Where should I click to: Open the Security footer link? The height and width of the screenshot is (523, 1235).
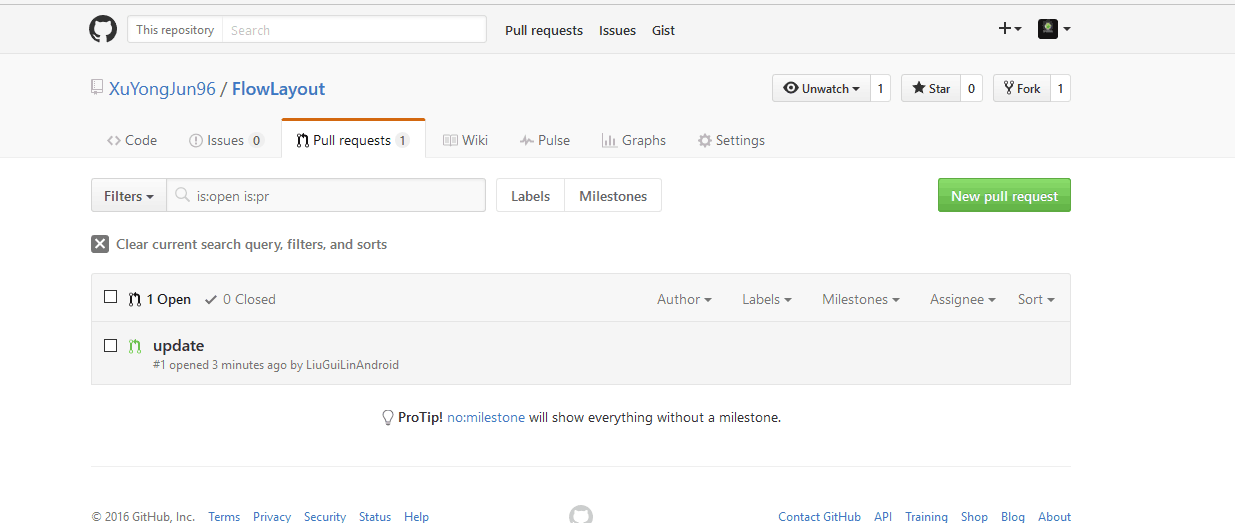point(325,517)
